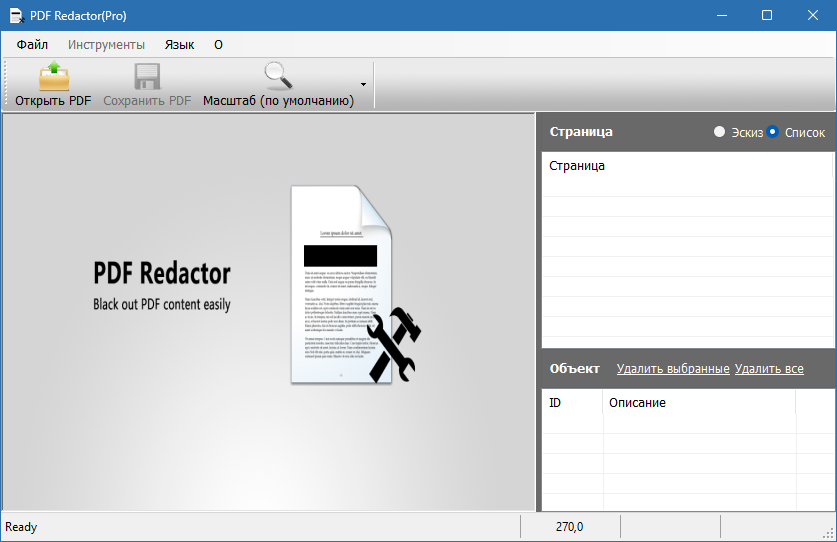Open the Файл menu
This screenshot has width=837, height=542.
(x=32, y=44)
